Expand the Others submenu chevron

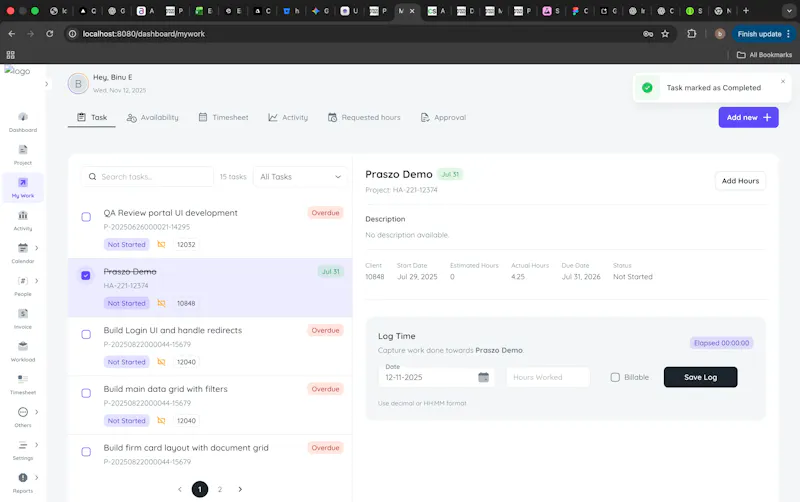pyautogui.click(x=37, y=412)
